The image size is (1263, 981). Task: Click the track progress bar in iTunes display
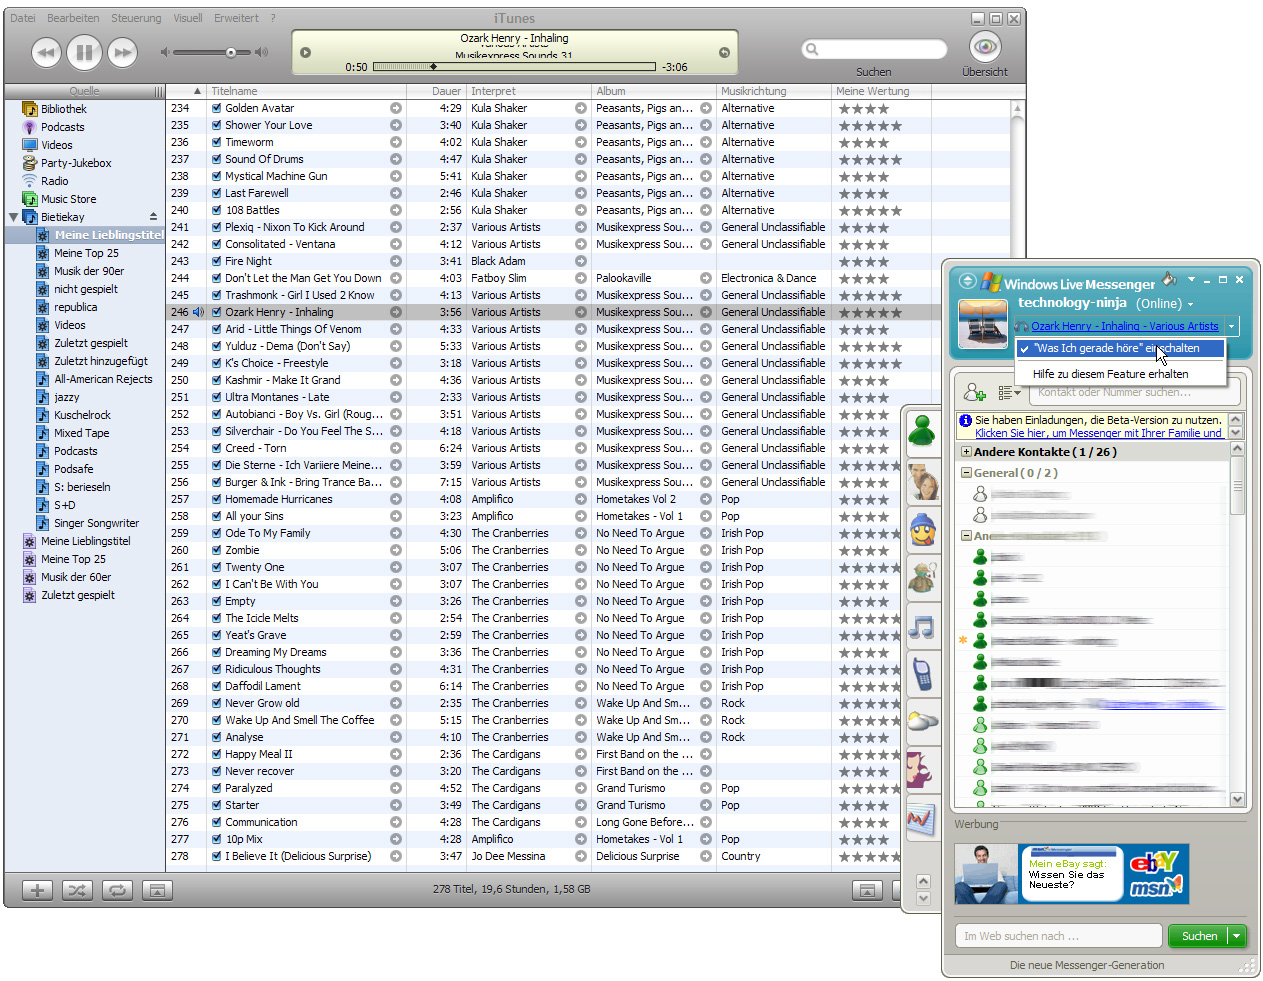[x=514, y=67]
